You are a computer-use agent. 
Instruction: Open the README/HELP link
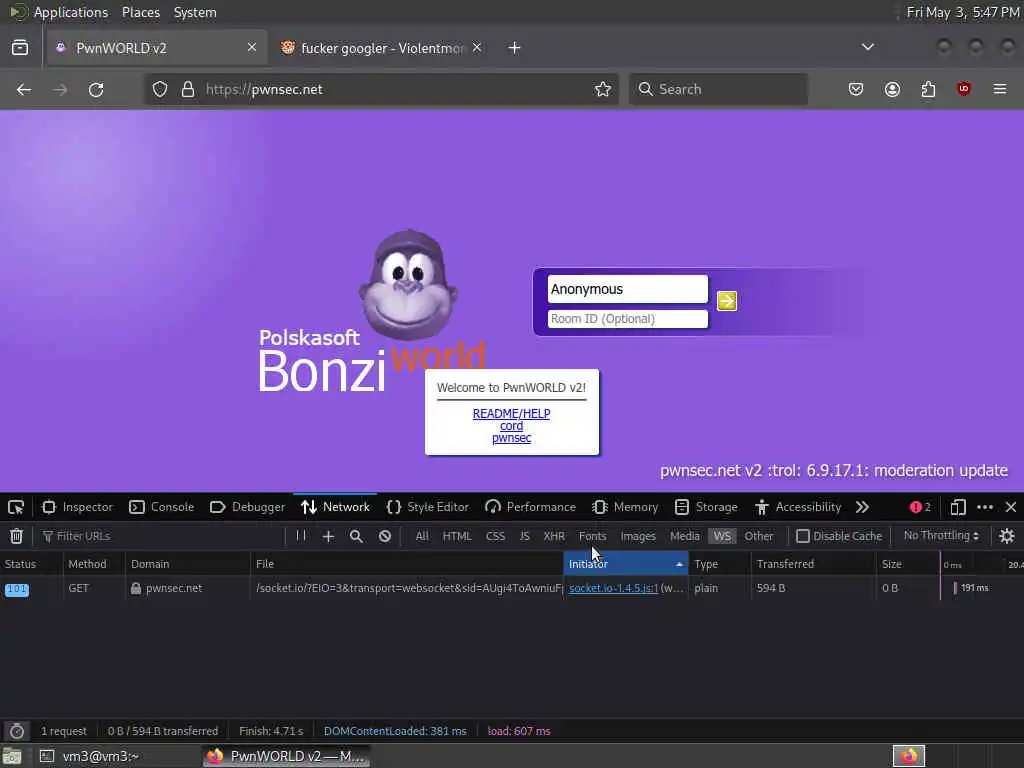point(511,413)
